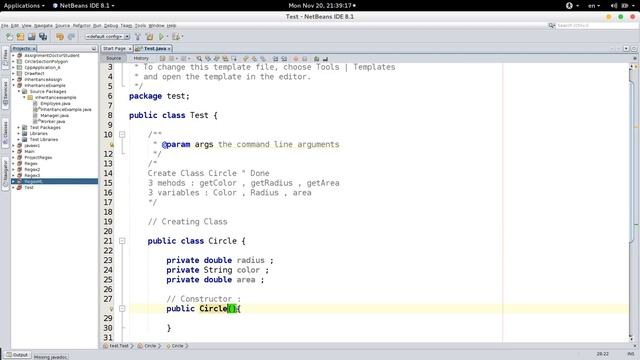Click the New Project toolbar icon
Screen dimensions: 640x360
(x=20, y=37)
